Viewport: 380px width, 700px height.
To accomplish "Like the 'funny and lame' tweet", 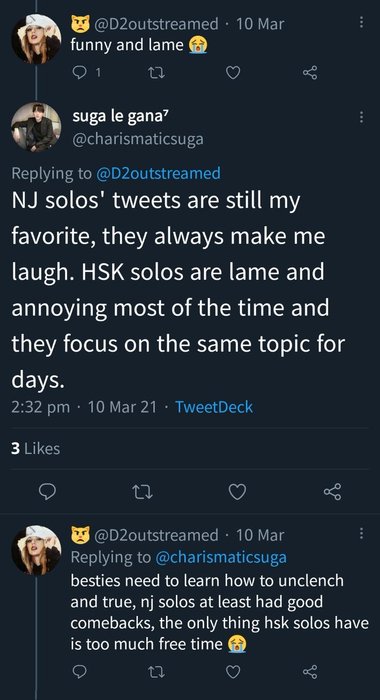I will 233,73.
